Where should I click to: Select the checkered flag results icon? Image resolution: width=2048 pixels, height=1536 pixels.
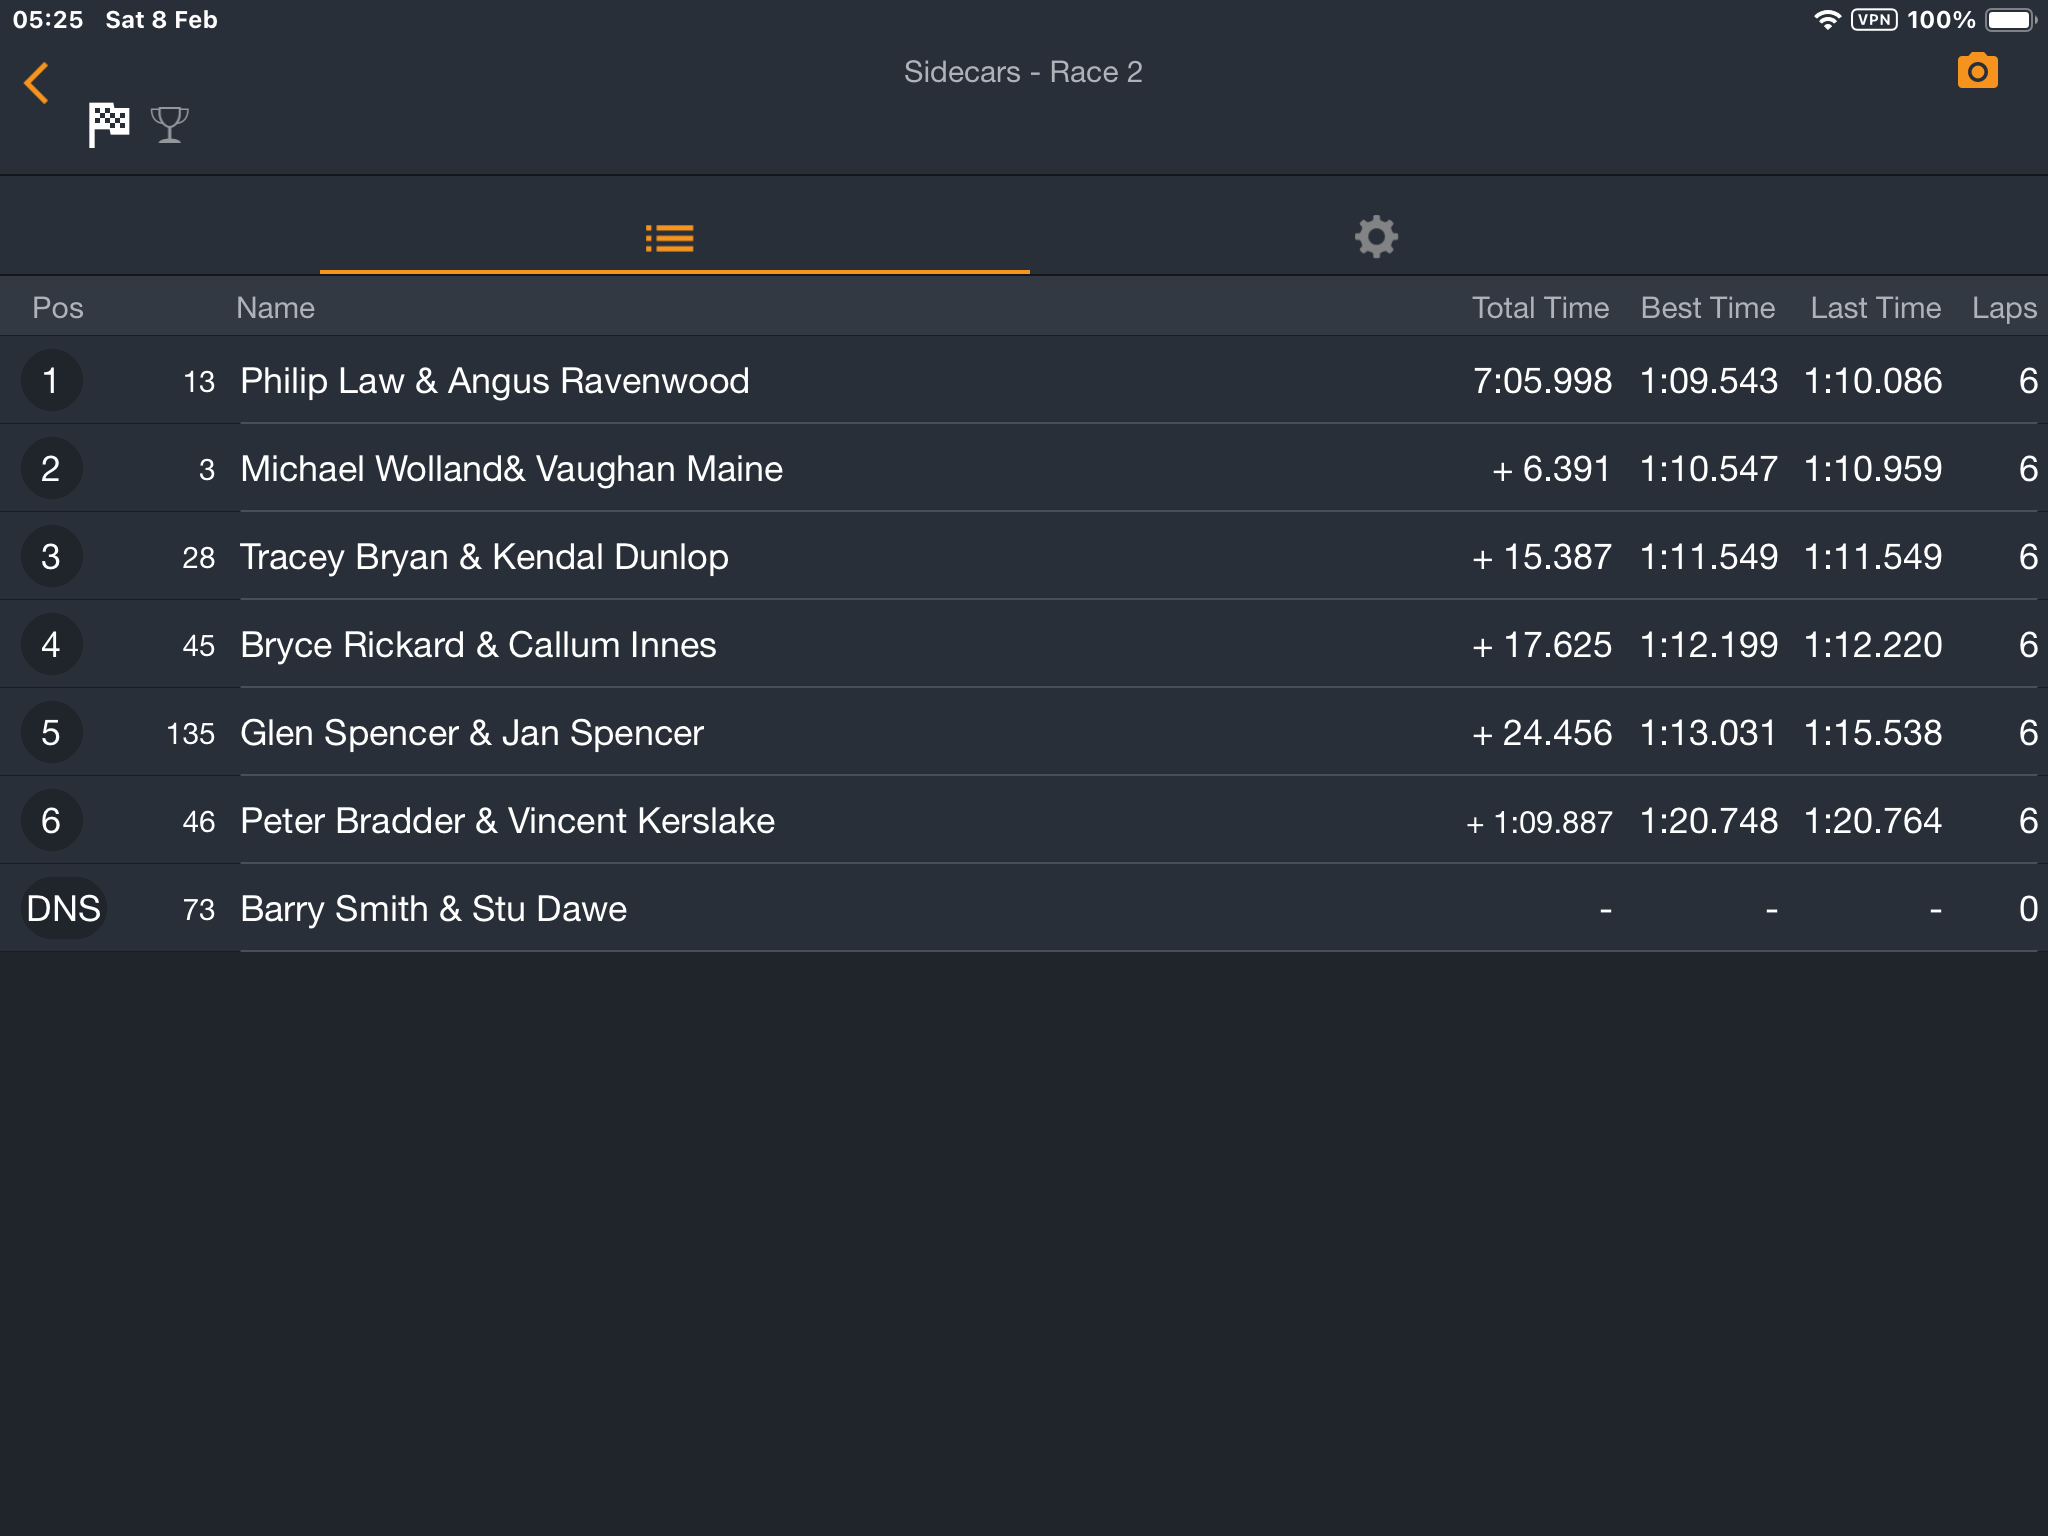coord(109,125)
